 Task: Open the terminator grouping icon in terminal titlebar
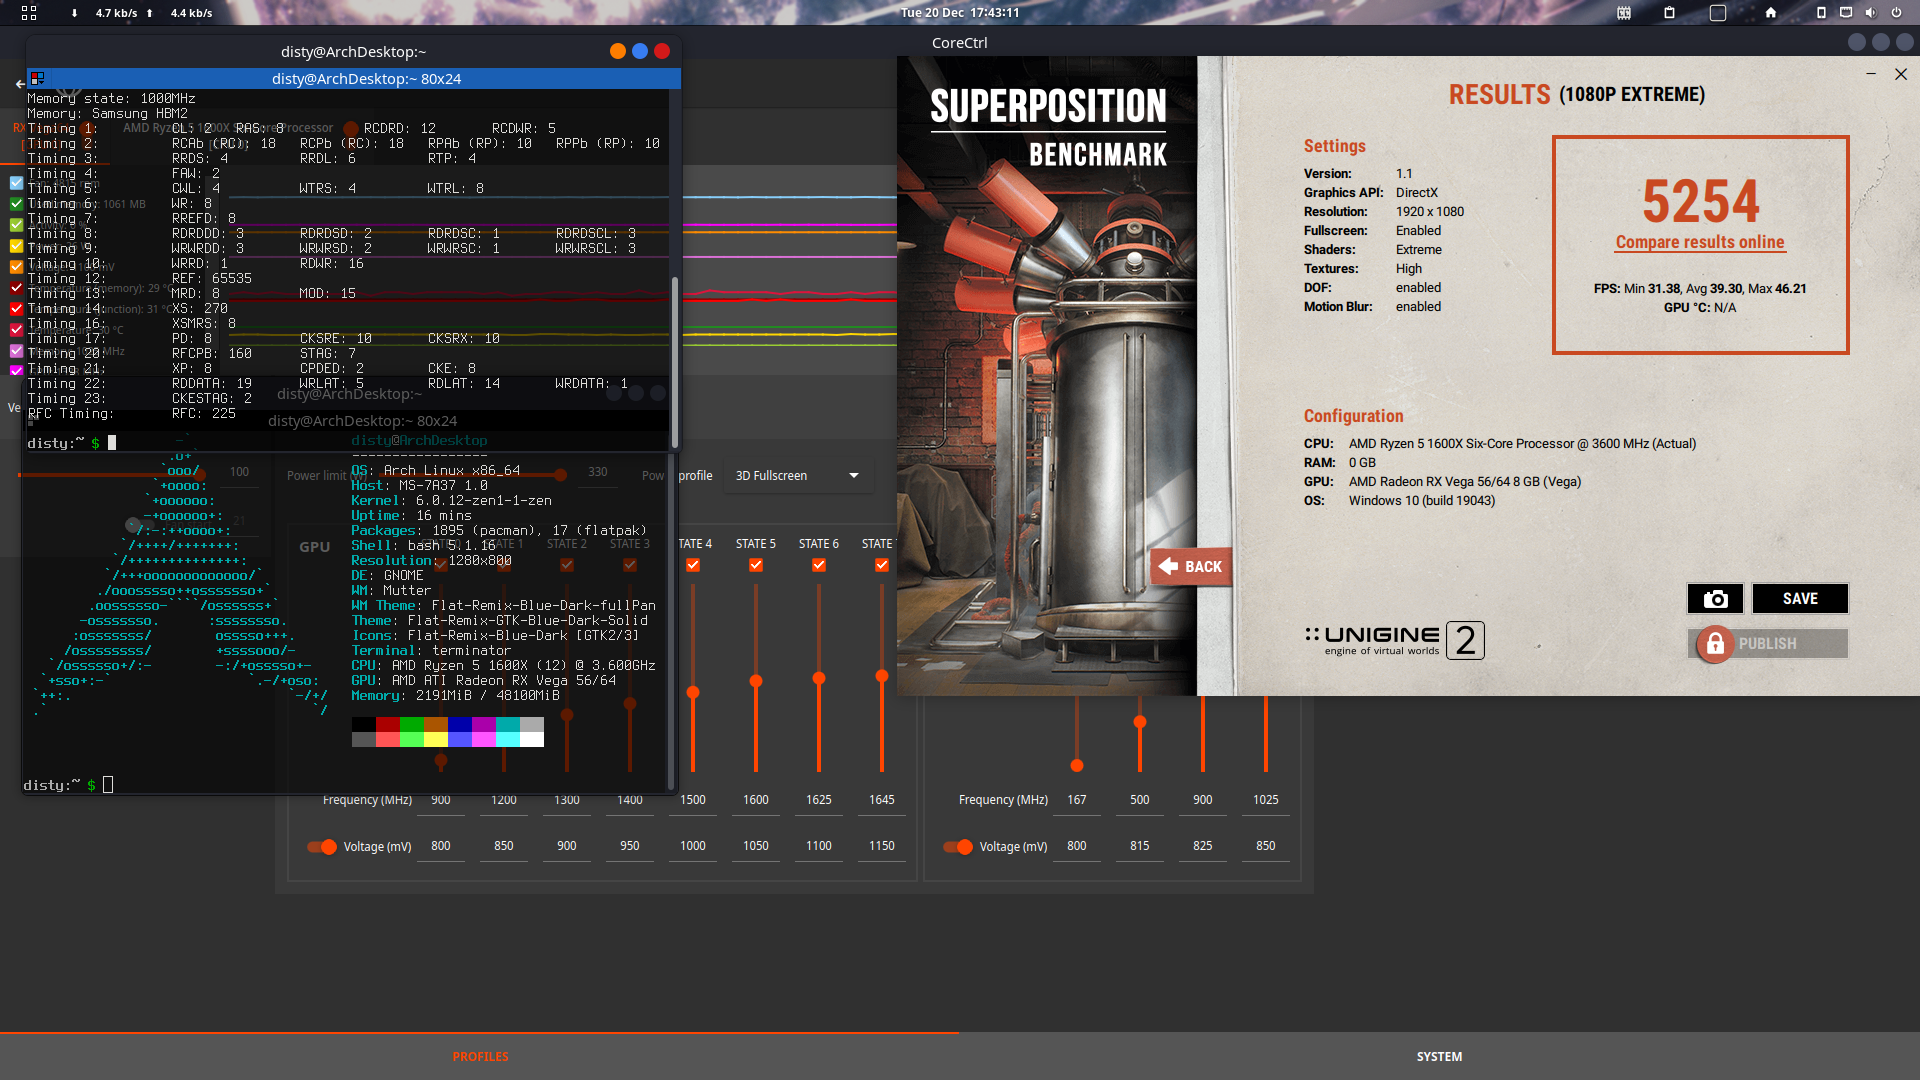coord(37,78)
